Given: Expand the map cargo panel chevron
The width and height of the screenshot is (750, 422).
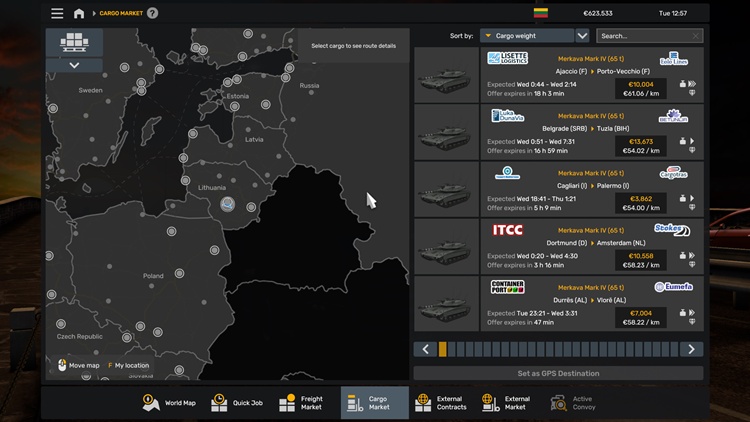Looking at the screenshot, I should [x=75, y=65].
